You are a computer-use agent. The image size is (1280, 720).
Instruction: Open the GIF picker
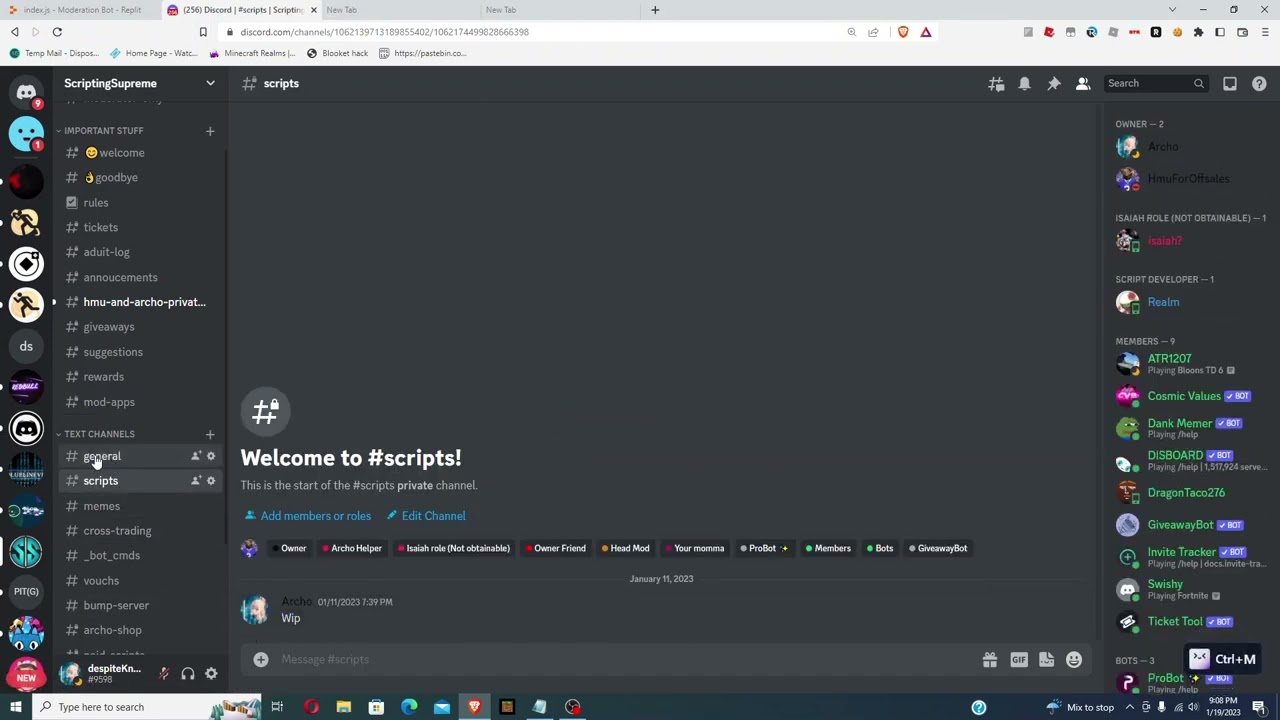(1019, 660)
